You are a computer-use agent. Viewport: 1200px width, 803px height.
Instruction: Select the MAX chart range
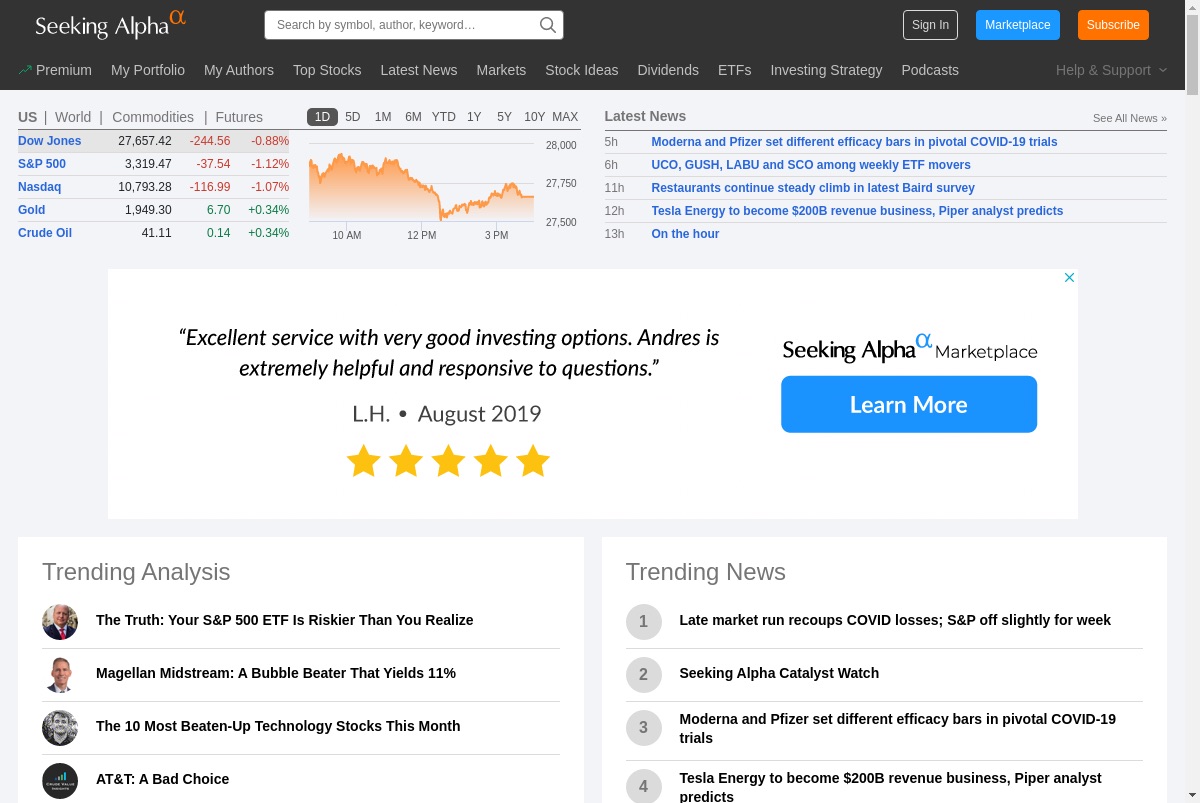[x=565, y=117]
